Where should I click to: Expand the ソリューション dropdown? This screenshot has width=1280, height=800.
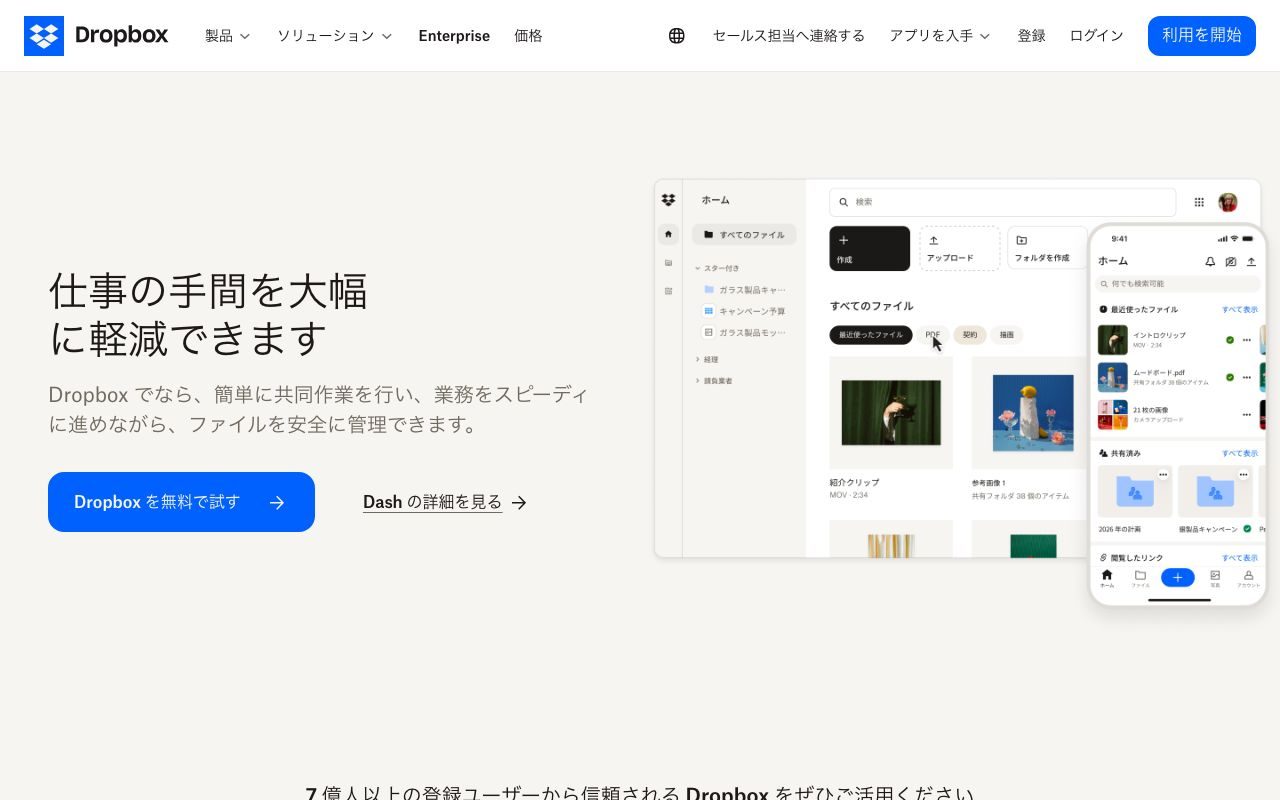[x=335, y=36]
